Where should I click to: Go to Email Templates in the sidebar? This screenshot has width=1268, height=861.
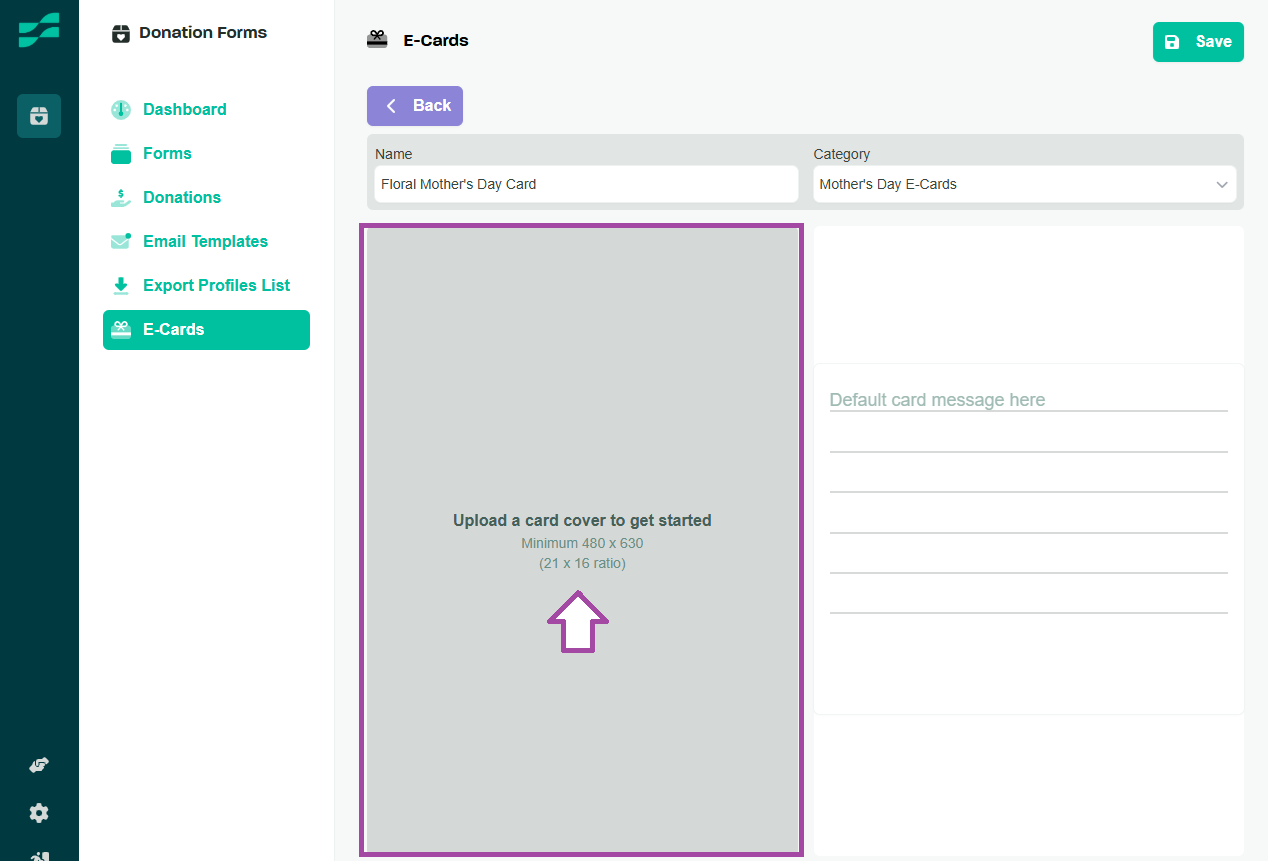tap(205, 242)
